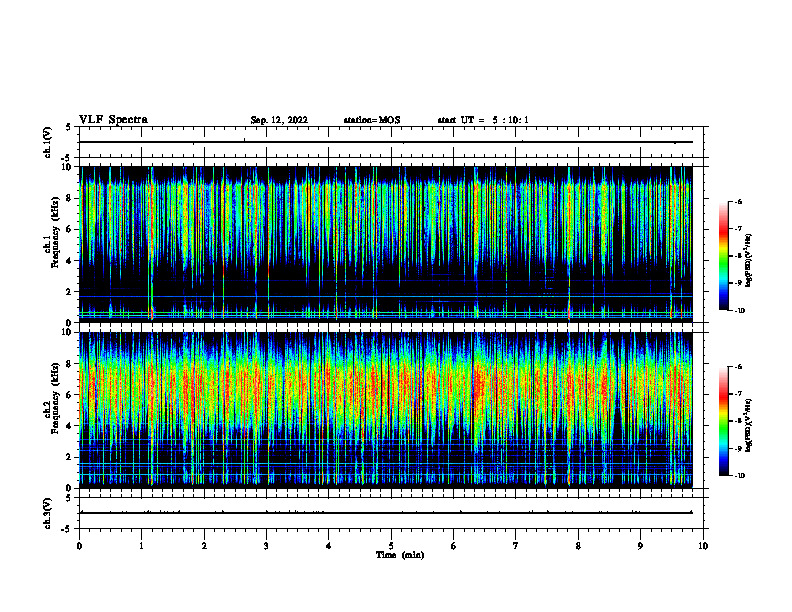Click time axis tick label "0"
Image resolution: width=792 pixels, height=612 pixels.
79,546
